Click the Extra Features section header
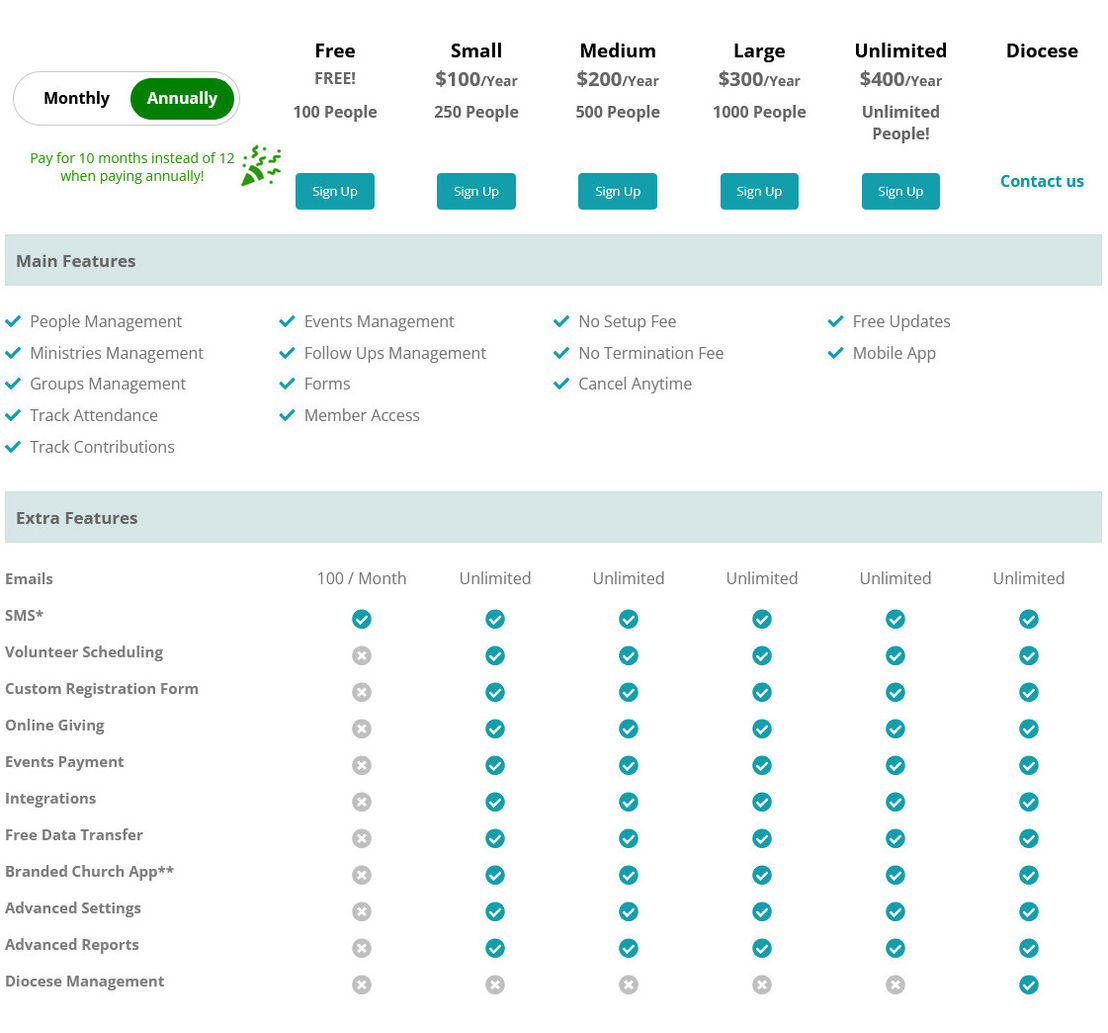Image resolution: width=1108 pixels, height=1033 pixels. coord(553,517)
